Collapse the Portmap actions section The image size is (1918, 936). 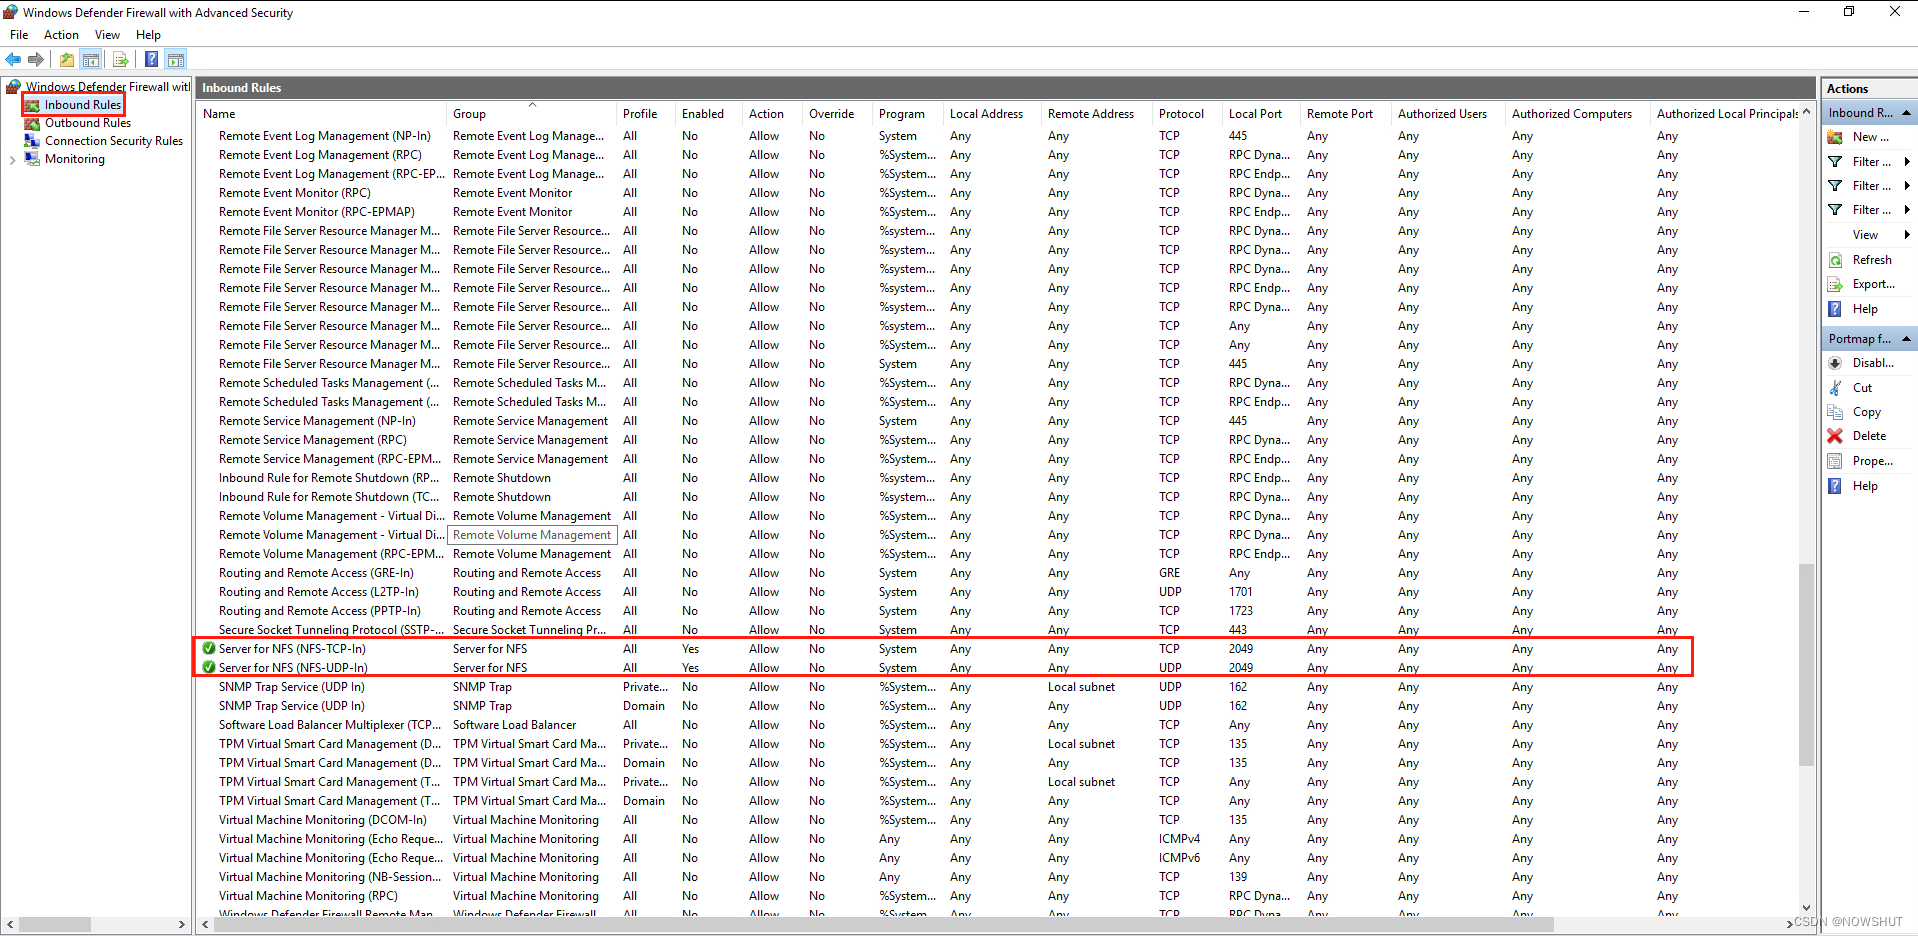pos(1906,339)
